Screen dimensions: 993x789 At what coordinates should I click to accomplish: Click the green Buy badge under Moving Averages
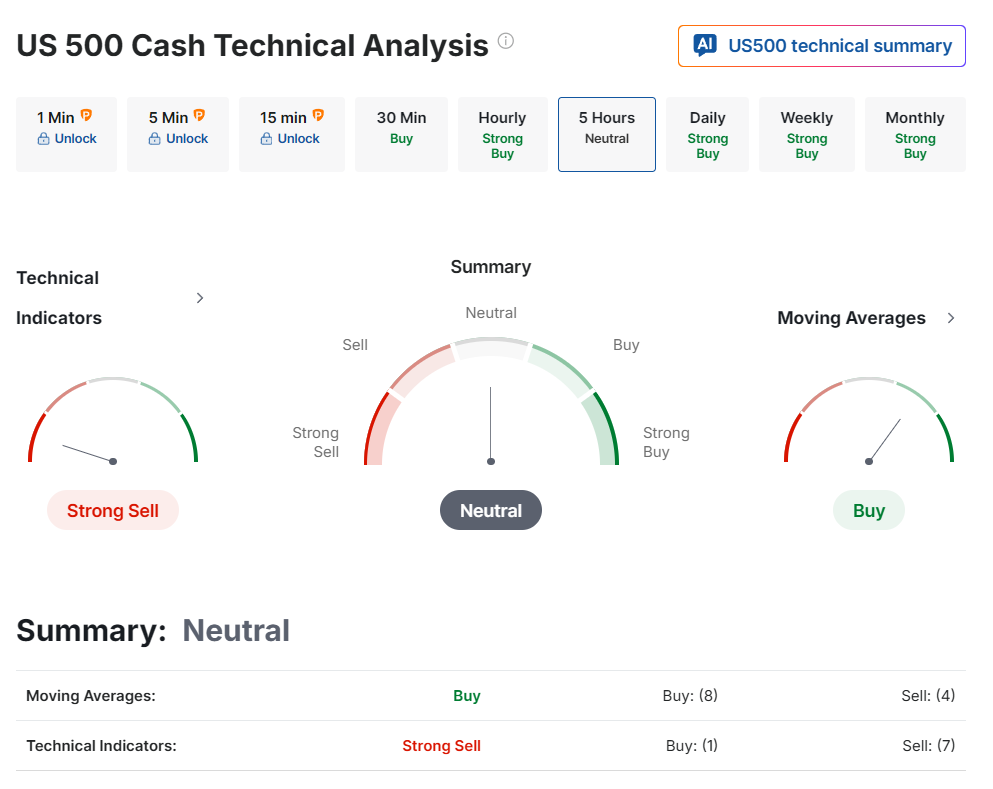point(869,510)
